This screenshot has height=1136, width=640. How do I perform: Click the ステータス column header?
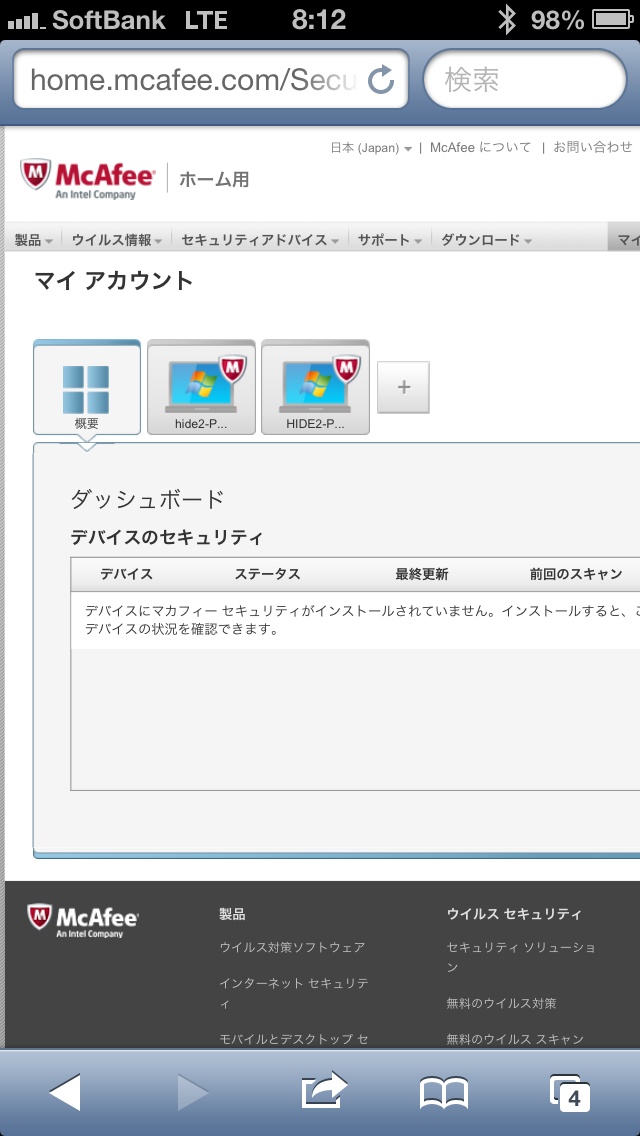click(x=267, y=575)
